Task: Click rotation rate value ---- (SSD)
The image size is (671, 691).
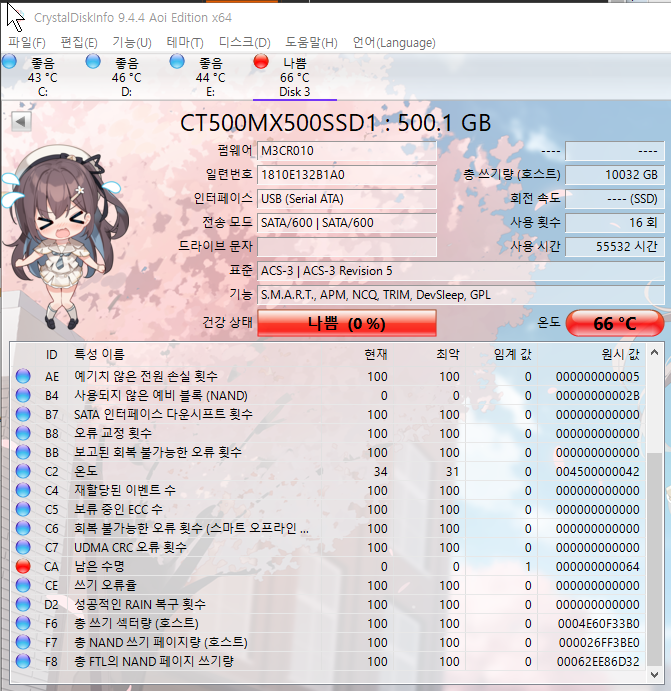Action: coord(615,199)
